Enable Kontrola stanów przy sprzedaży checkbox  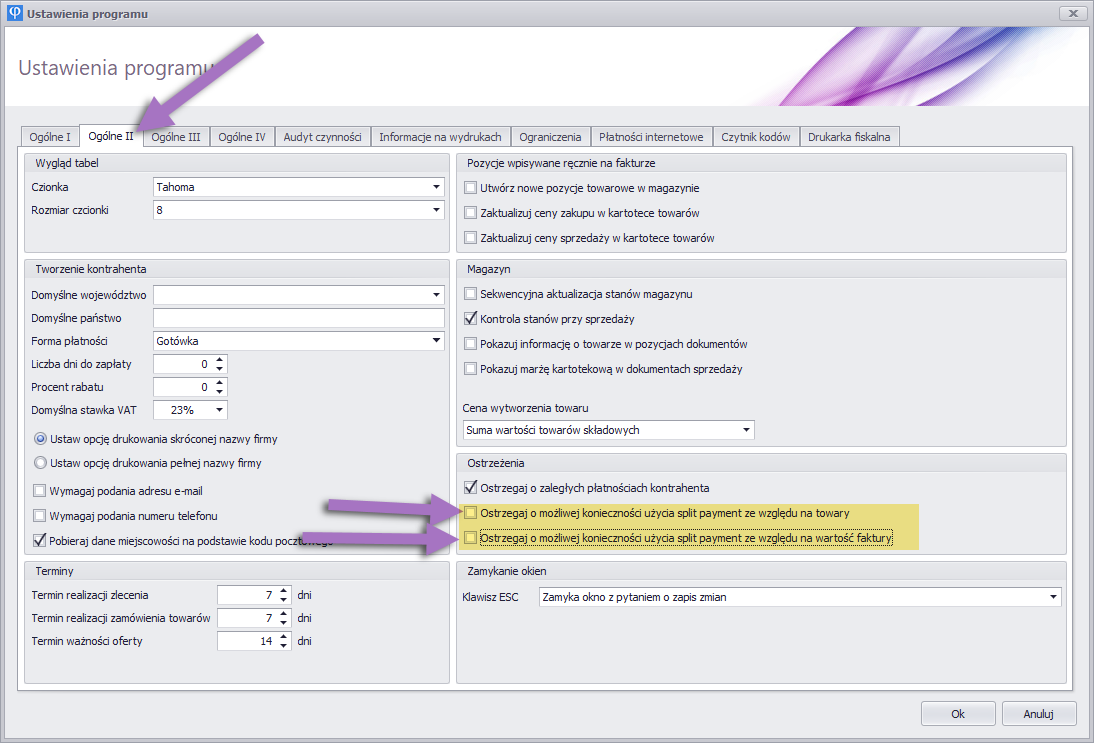[x=471, y=319]
